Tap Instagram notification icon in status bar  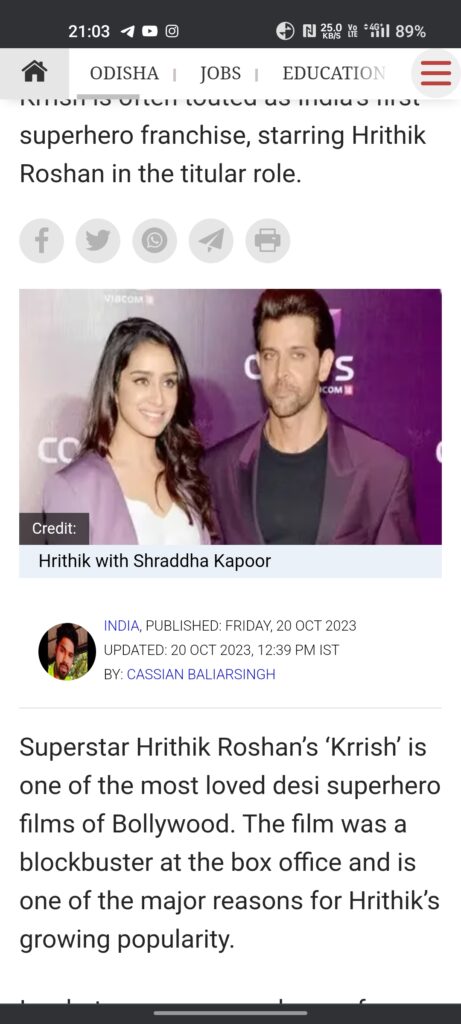click(x=171, y=31)
